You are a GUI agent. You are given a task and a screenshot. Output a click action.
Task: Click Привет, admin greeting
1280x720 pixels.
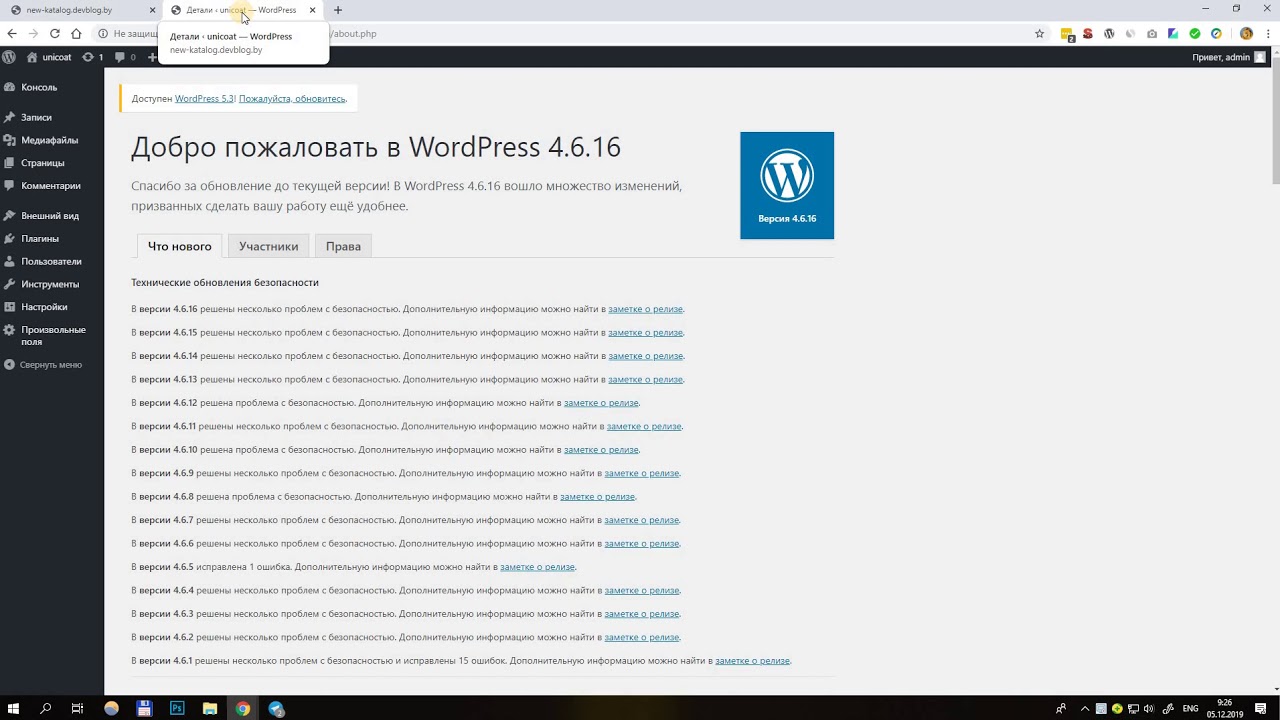[x=1220, y=57]
